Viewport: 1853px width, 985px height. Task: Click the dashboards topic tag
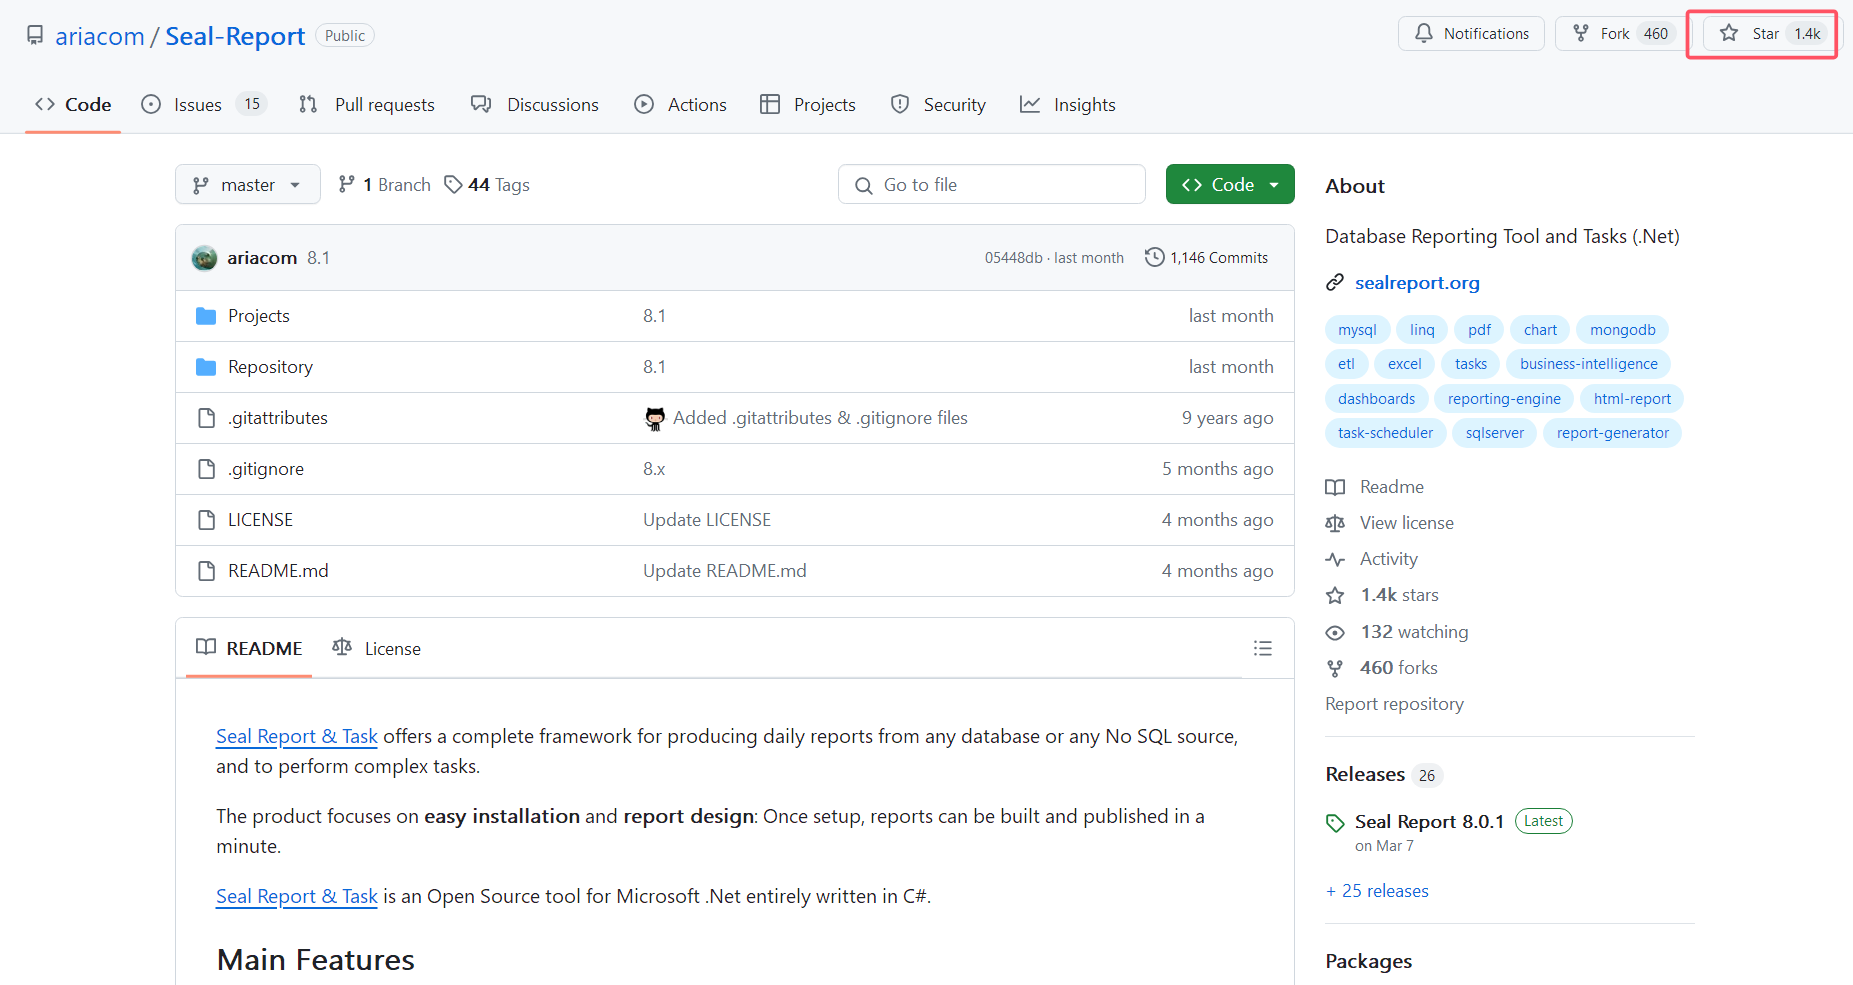point(1376,399)
